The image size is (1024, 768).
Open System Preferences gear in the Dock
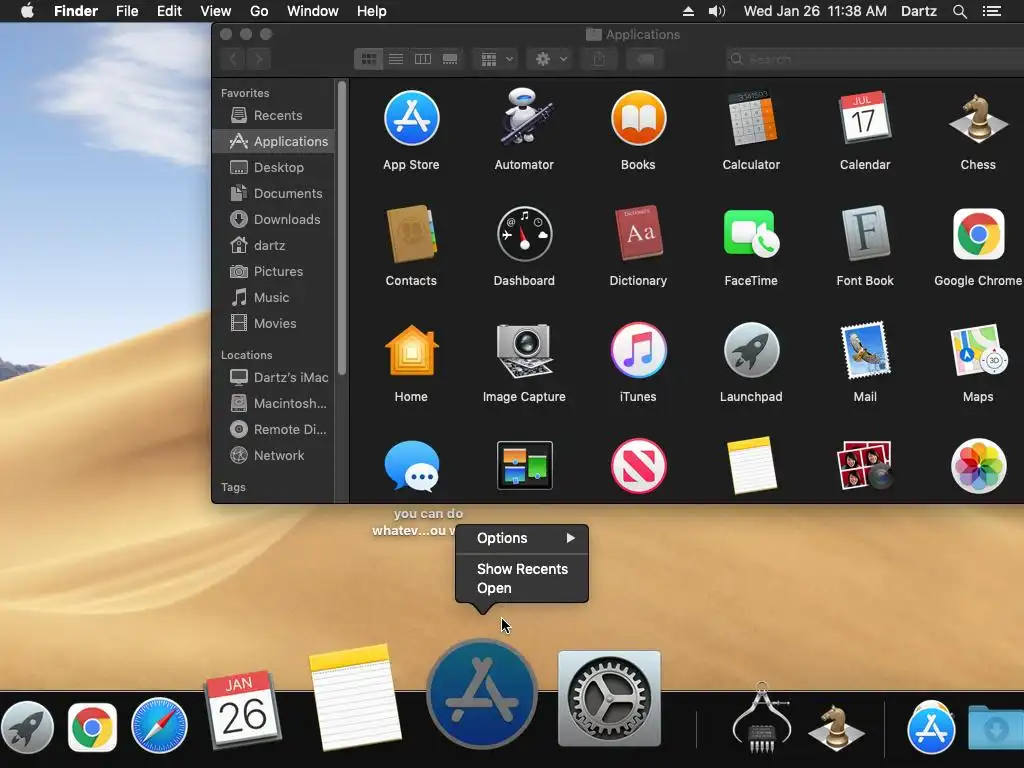coord(609,698)
